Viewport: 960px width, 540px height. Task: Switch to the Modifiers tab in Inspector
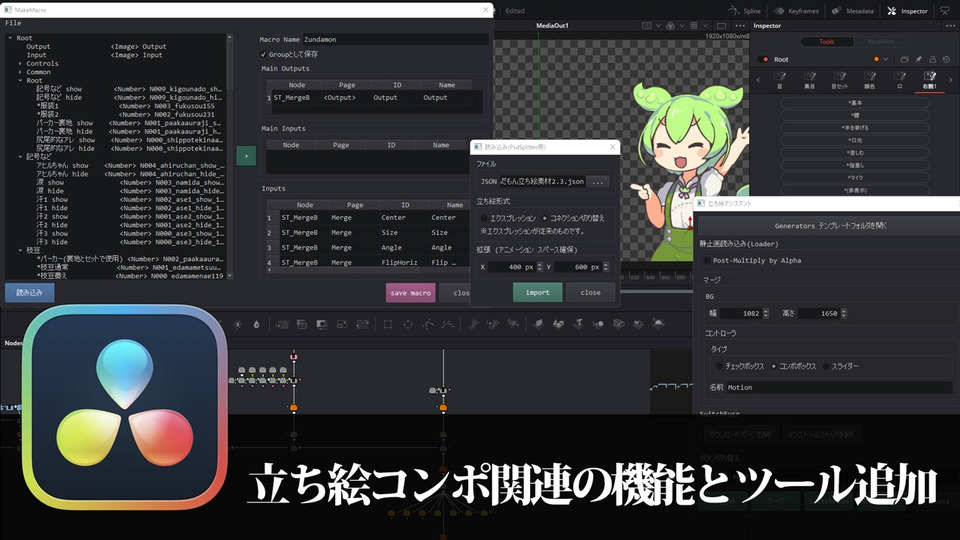tap(880, 42)
